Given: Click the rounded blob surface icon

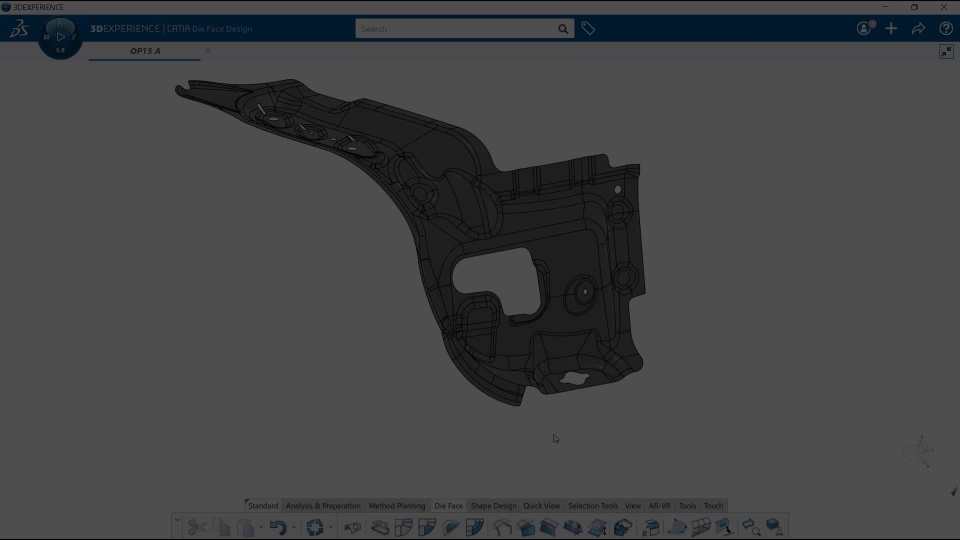Looking at the screenshot, I should point(677,527).
